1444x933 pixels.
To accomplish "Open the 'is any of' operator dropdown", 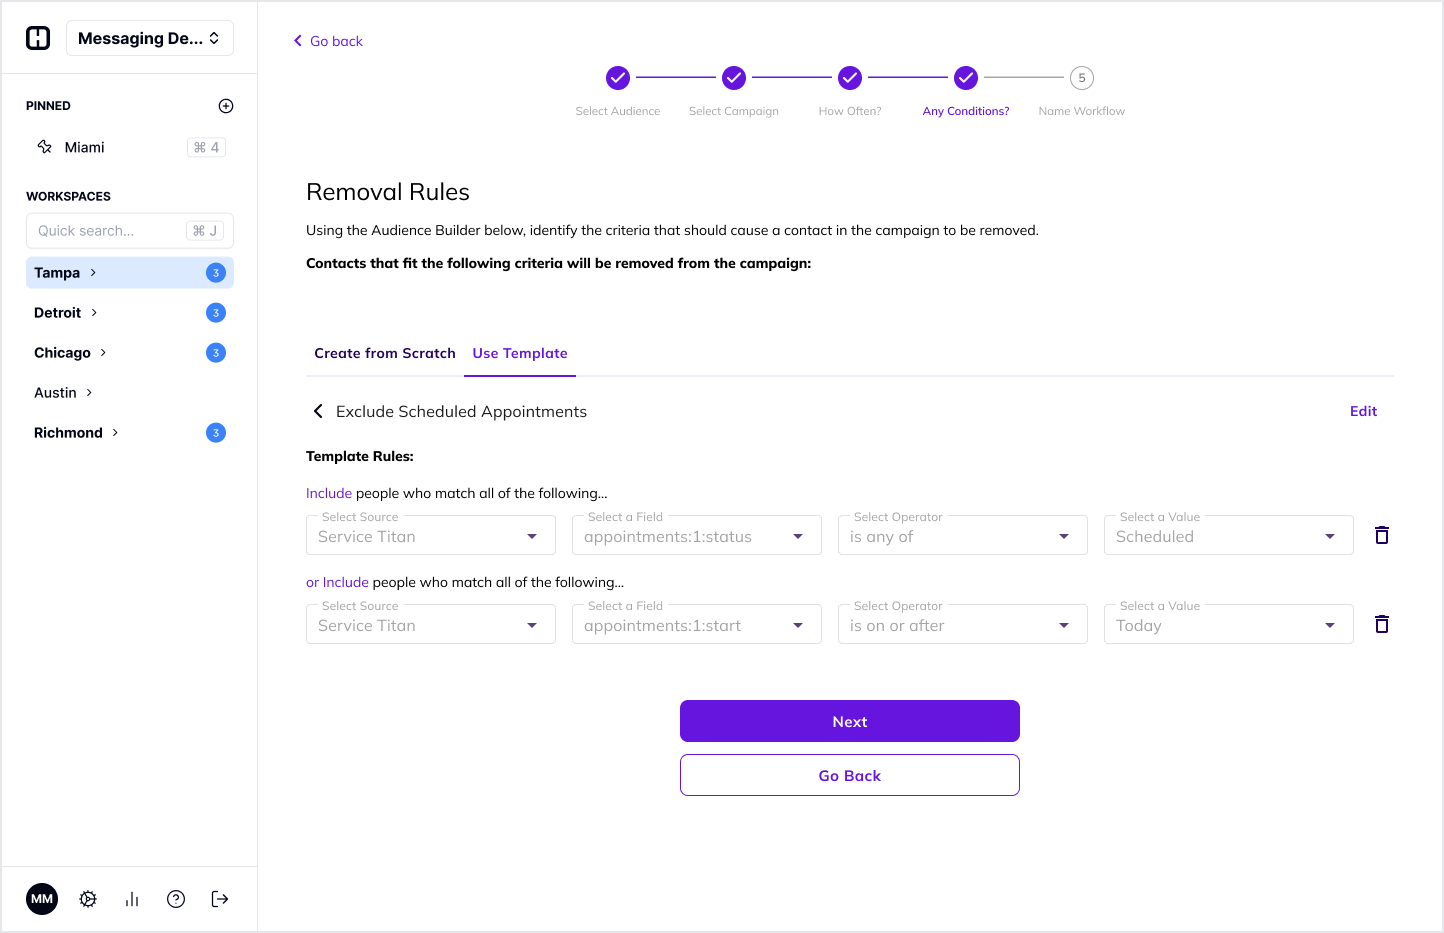I will point(962,536).
